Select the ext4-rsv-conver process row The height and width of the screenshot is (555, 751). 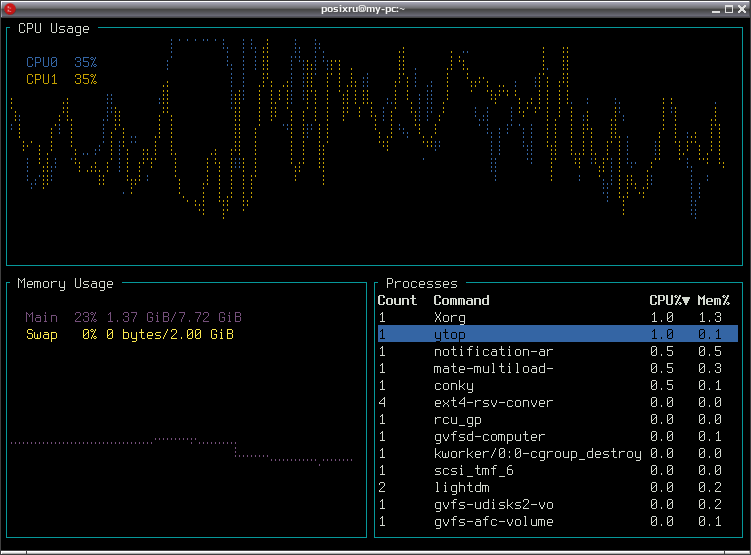(558, 402)
